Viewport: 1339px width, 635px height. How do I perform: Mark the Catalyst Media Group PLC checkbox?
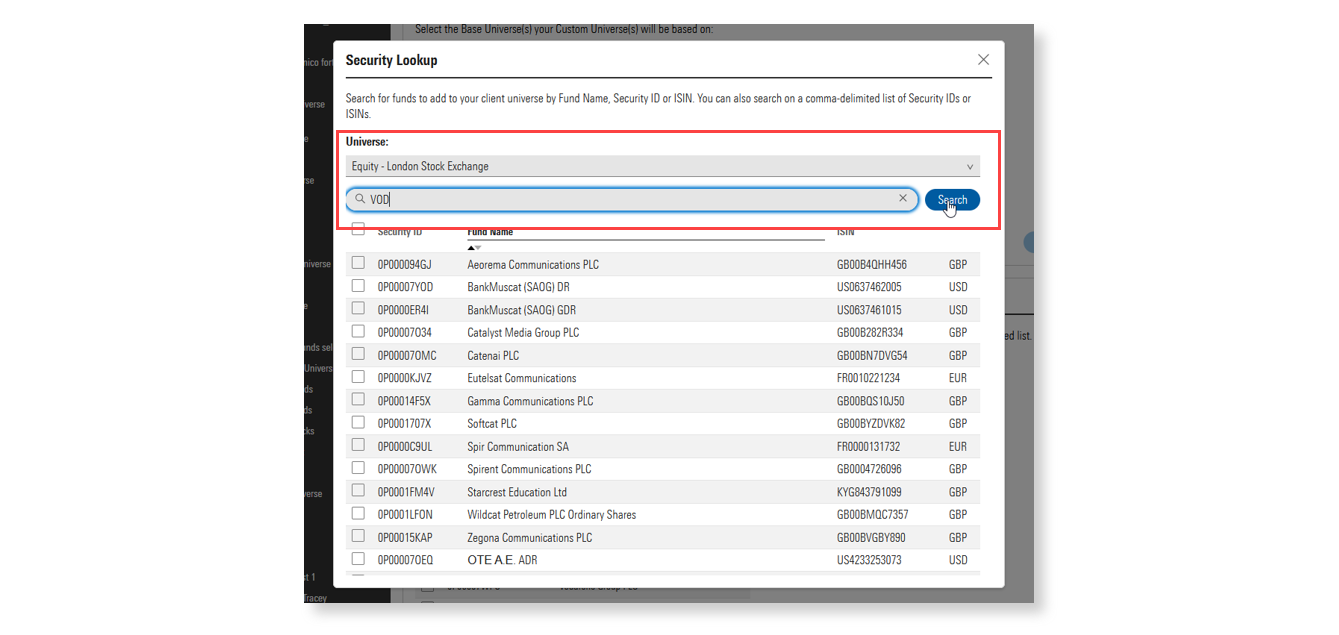[358, 331]
